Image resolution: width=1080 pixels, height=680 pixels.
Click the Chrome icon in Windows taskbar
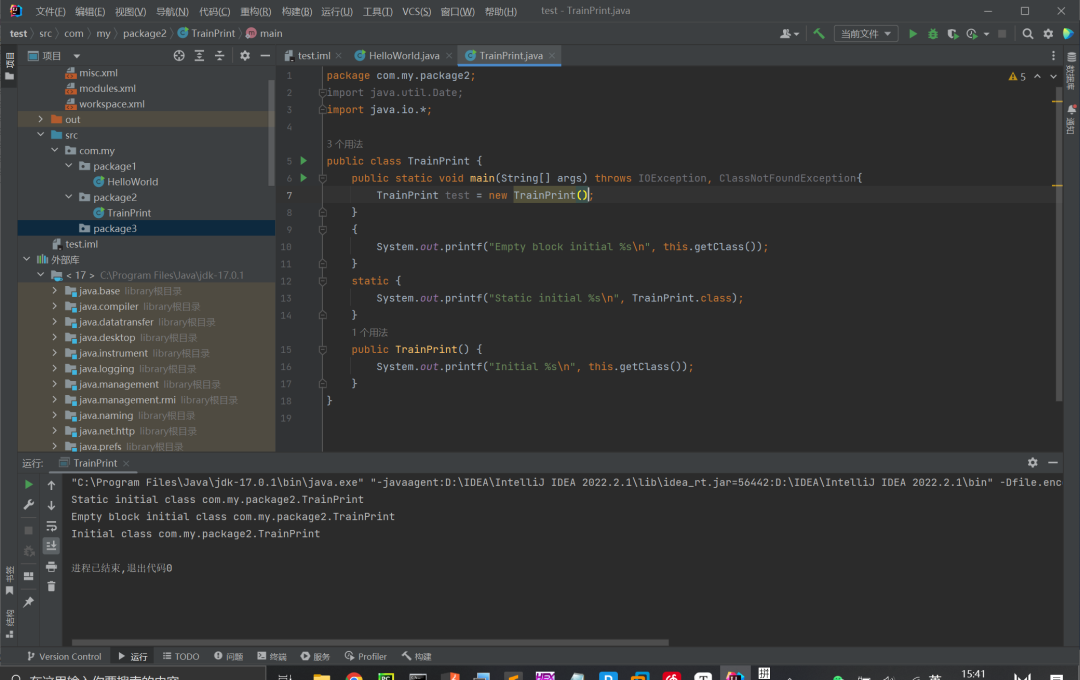tap(354, 677)
